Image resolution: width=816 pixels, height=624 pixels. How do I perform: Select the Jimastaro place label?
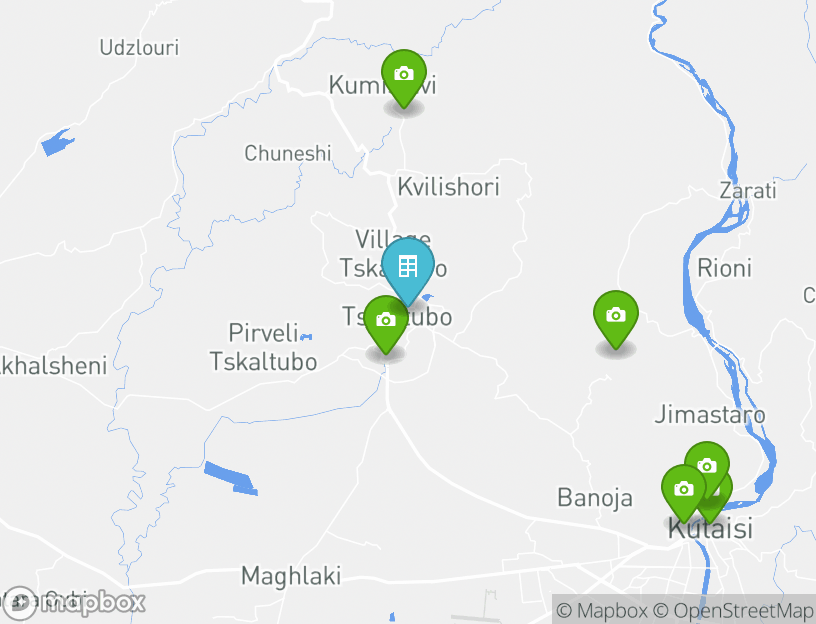(x=710, y=415)
